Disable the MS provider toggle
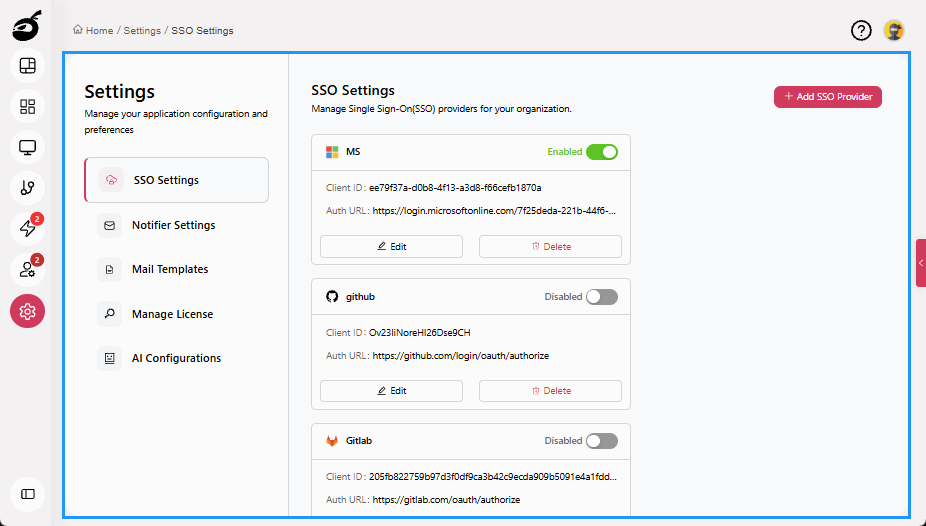 (602, 152)
